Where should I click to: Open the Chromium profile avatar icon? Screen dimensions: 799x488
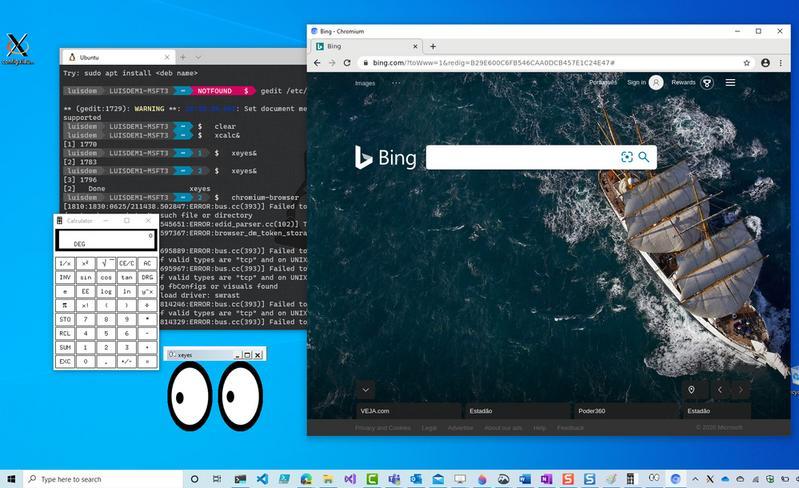[765, 63]
